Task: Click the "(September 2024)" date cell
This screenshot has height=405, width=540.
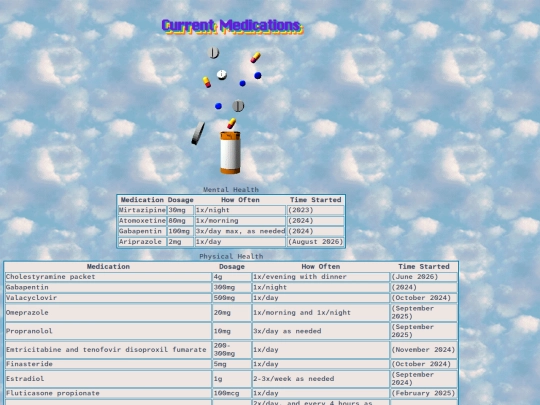Action: click(x=424, y=379)
